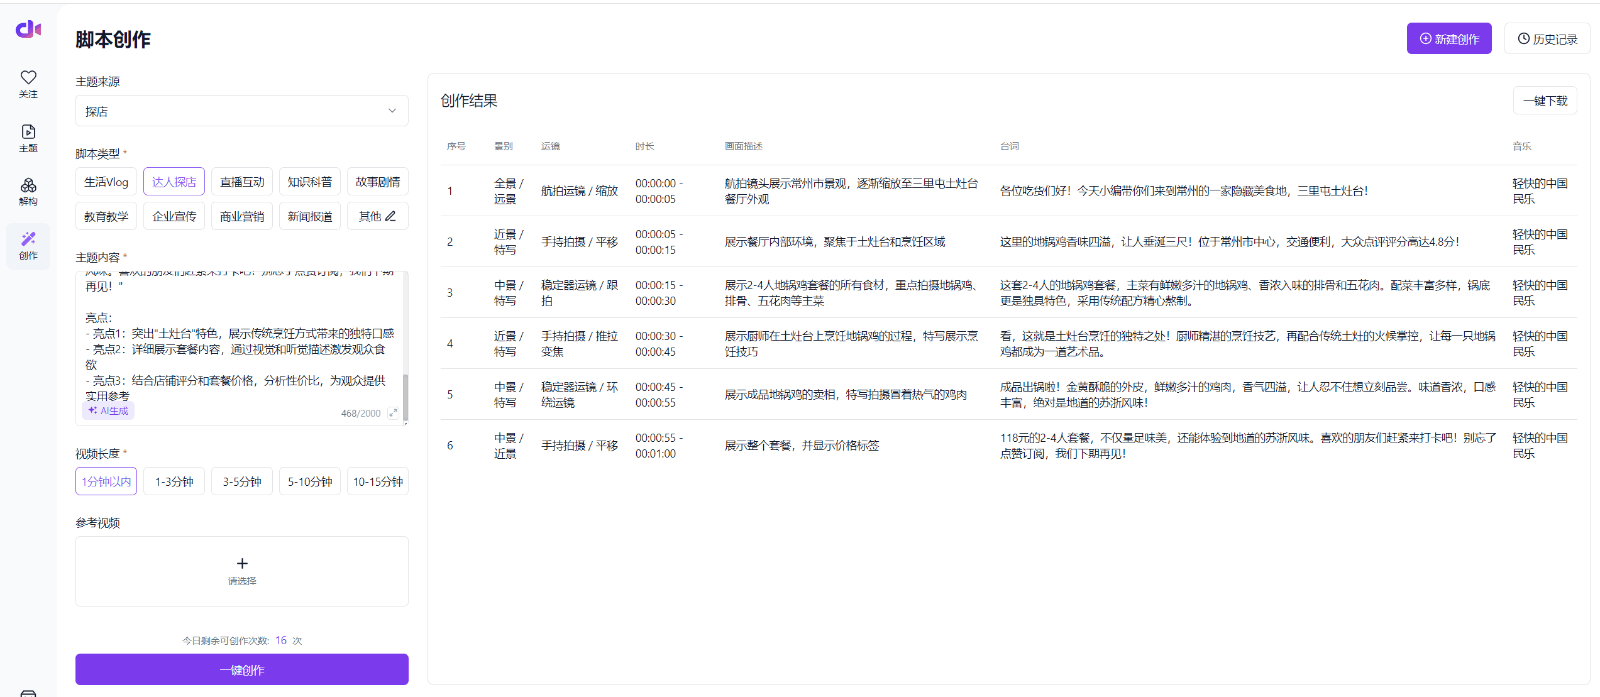Open the 关注 heart icon in sidebar
1600x697 pixels.
(x=28, y=78)
